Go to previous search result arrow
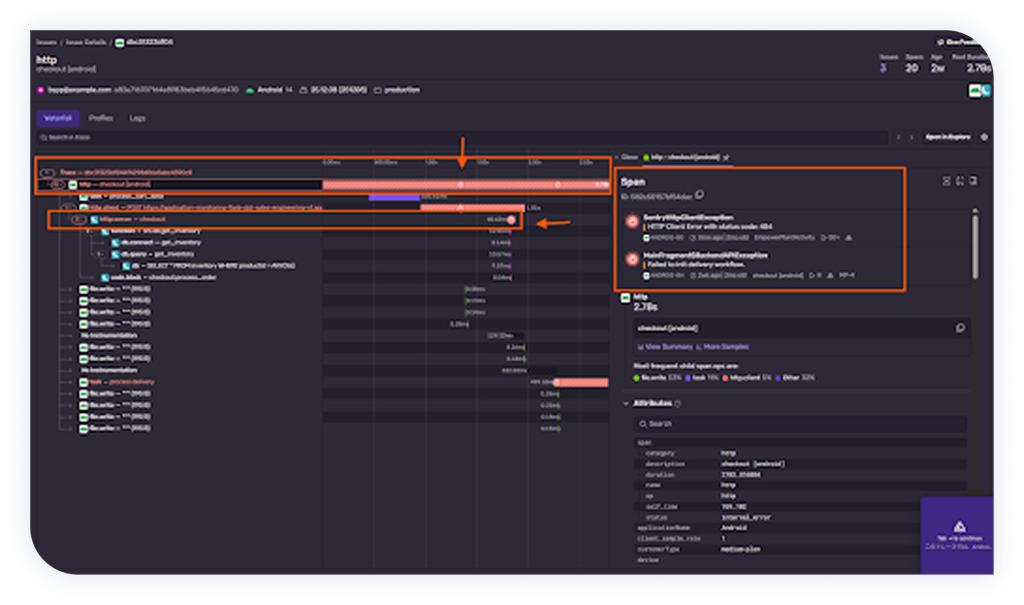1024x605 pixels. point(899,137)
